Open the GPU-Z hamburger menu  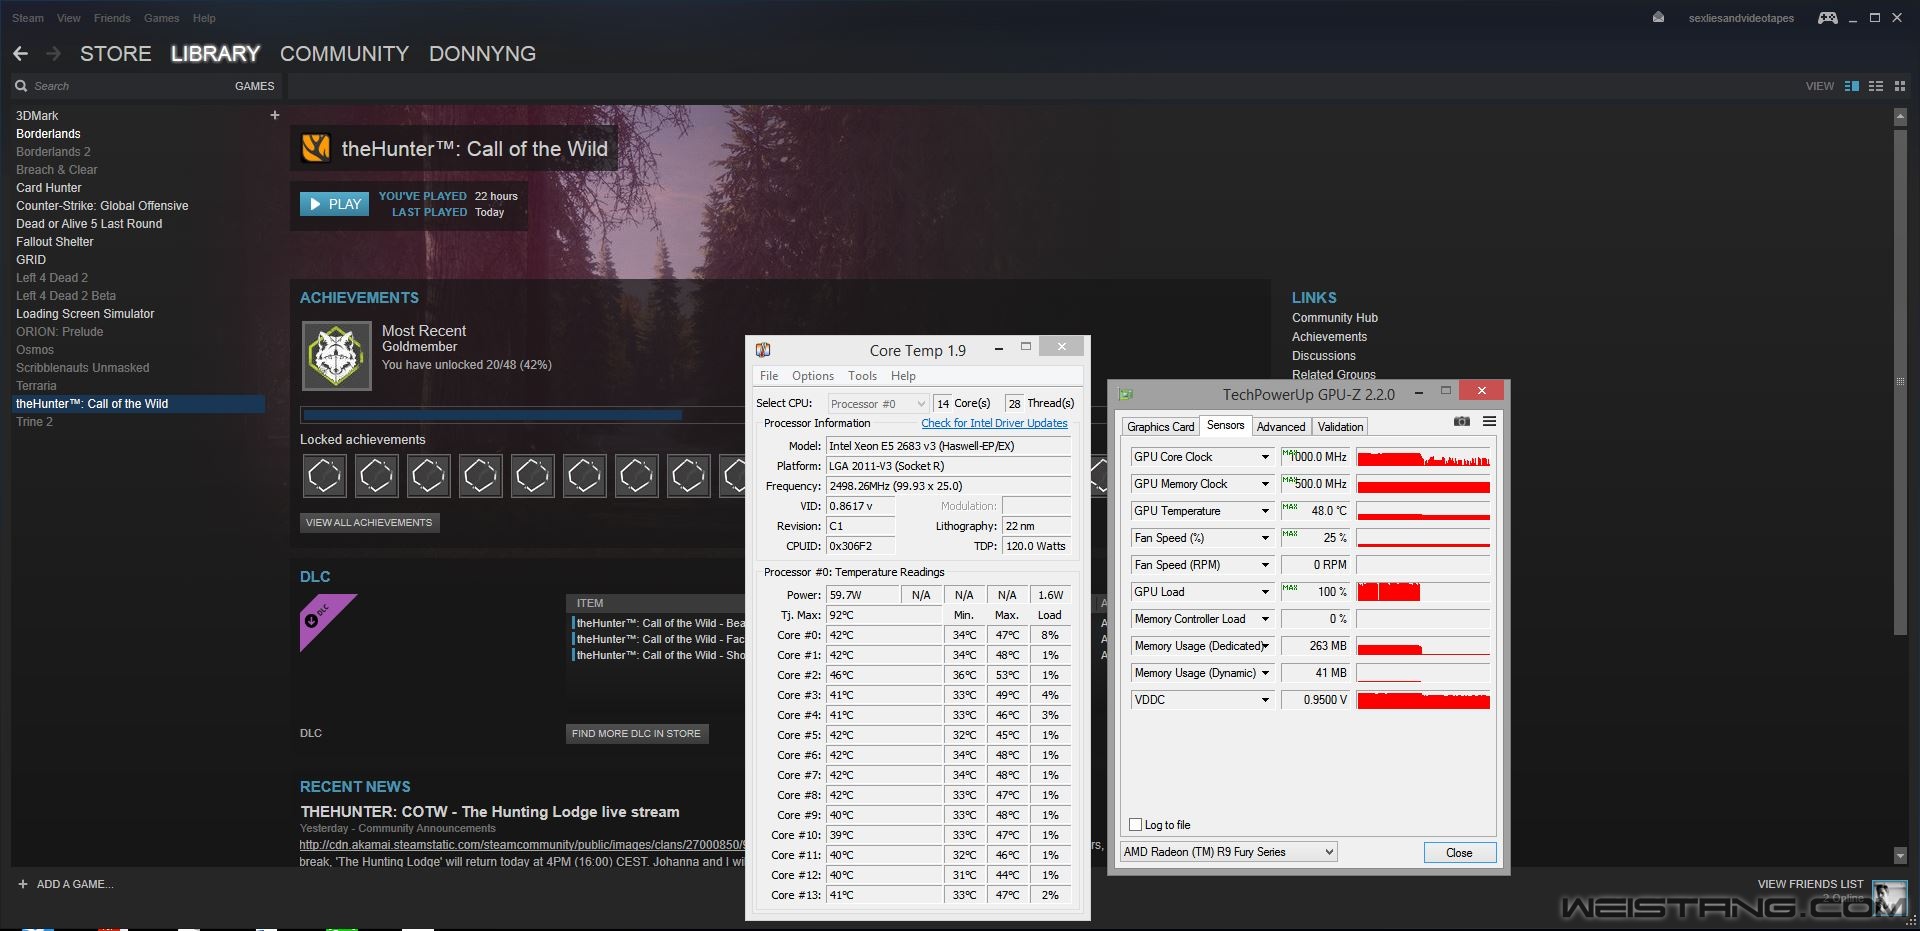click(1489, 422)
